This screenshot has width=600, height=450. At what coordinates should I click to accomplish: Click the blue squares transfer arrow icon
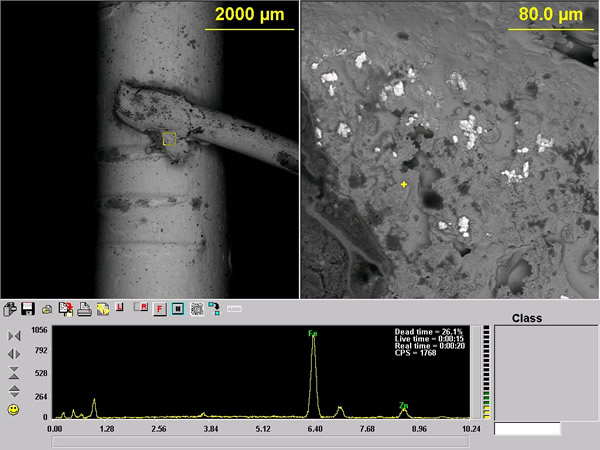click(x=215, y=309)
